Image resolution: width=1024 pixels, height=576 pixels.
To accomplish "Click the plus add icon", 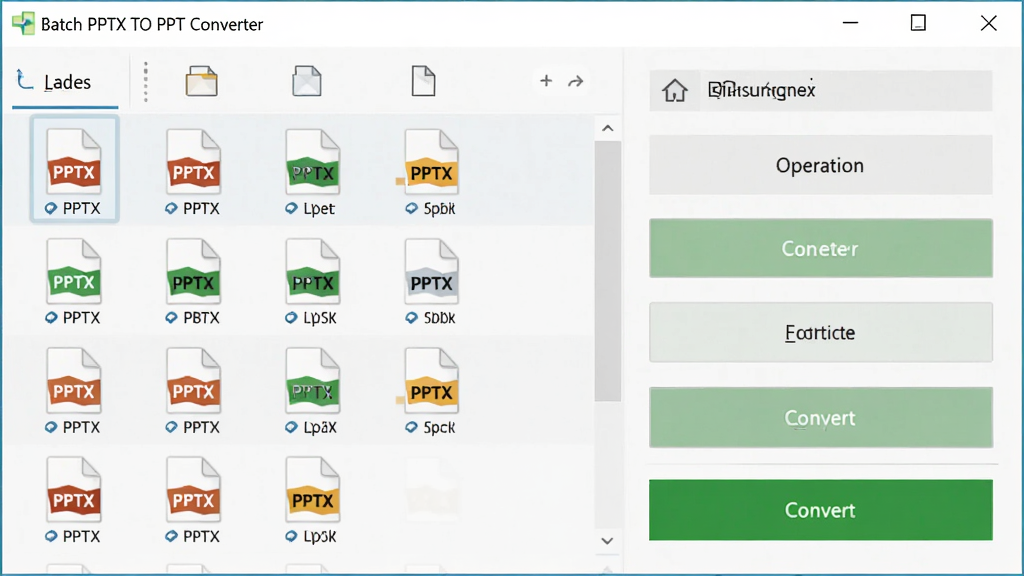I will click(546, 81).
